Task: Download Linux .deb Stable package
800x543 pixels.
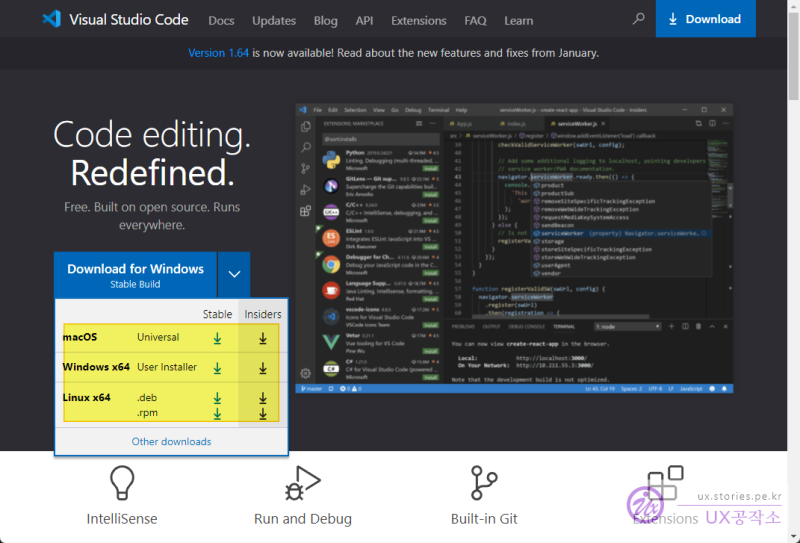Action: [217, 398]
